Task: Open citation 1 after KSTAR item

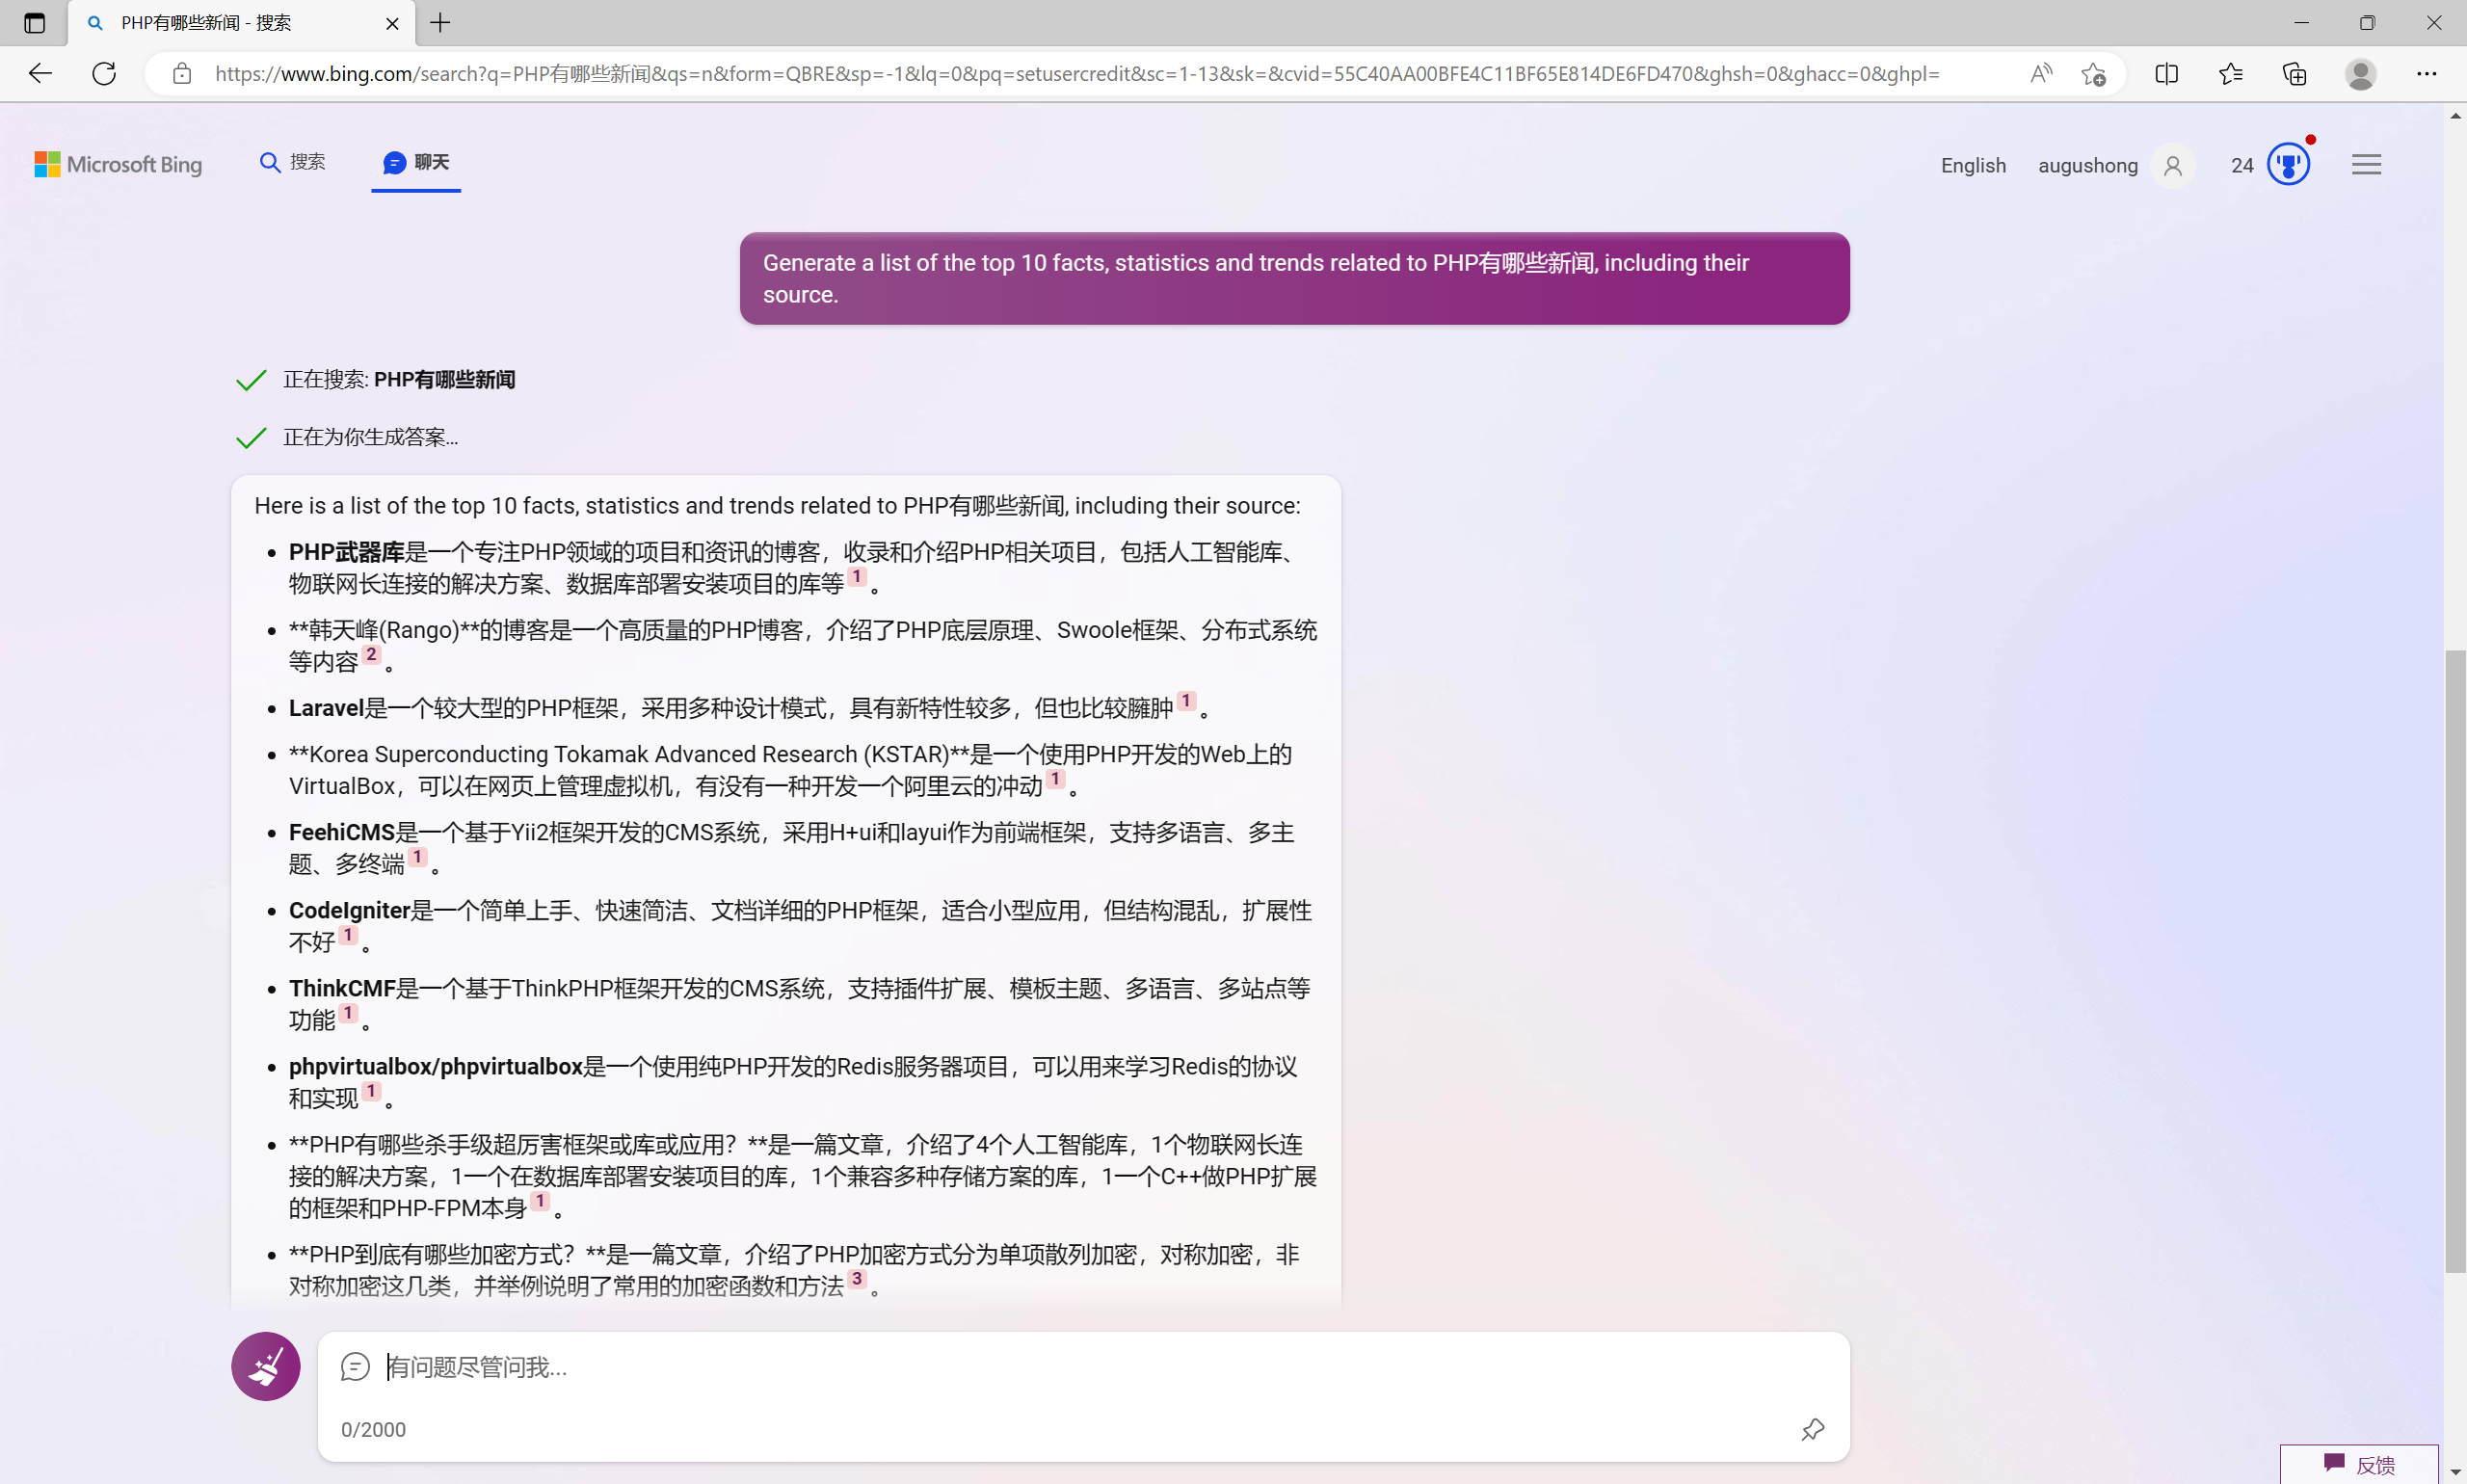Action: [x=1055, y=779]
